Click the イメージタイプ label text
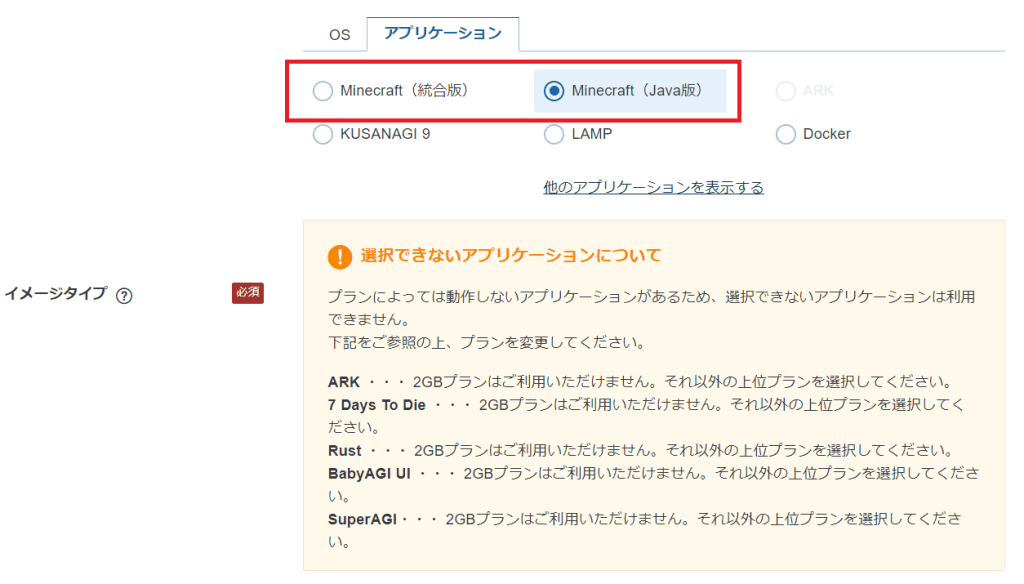This screenshot has width=1024, height=584. pos(56,293)
